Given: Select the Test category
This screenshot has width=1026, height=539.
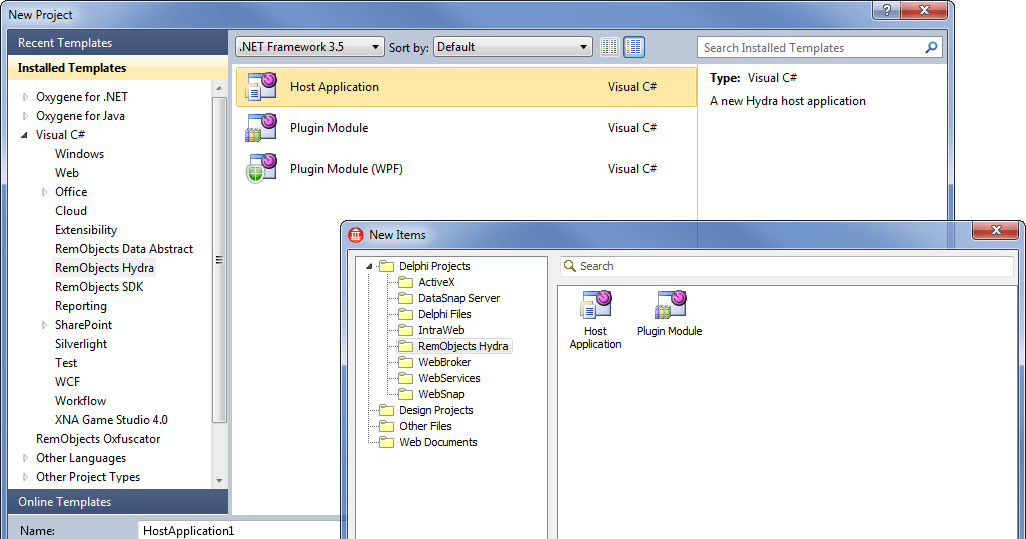Looking at the screenshot, I should click(65, 362).
